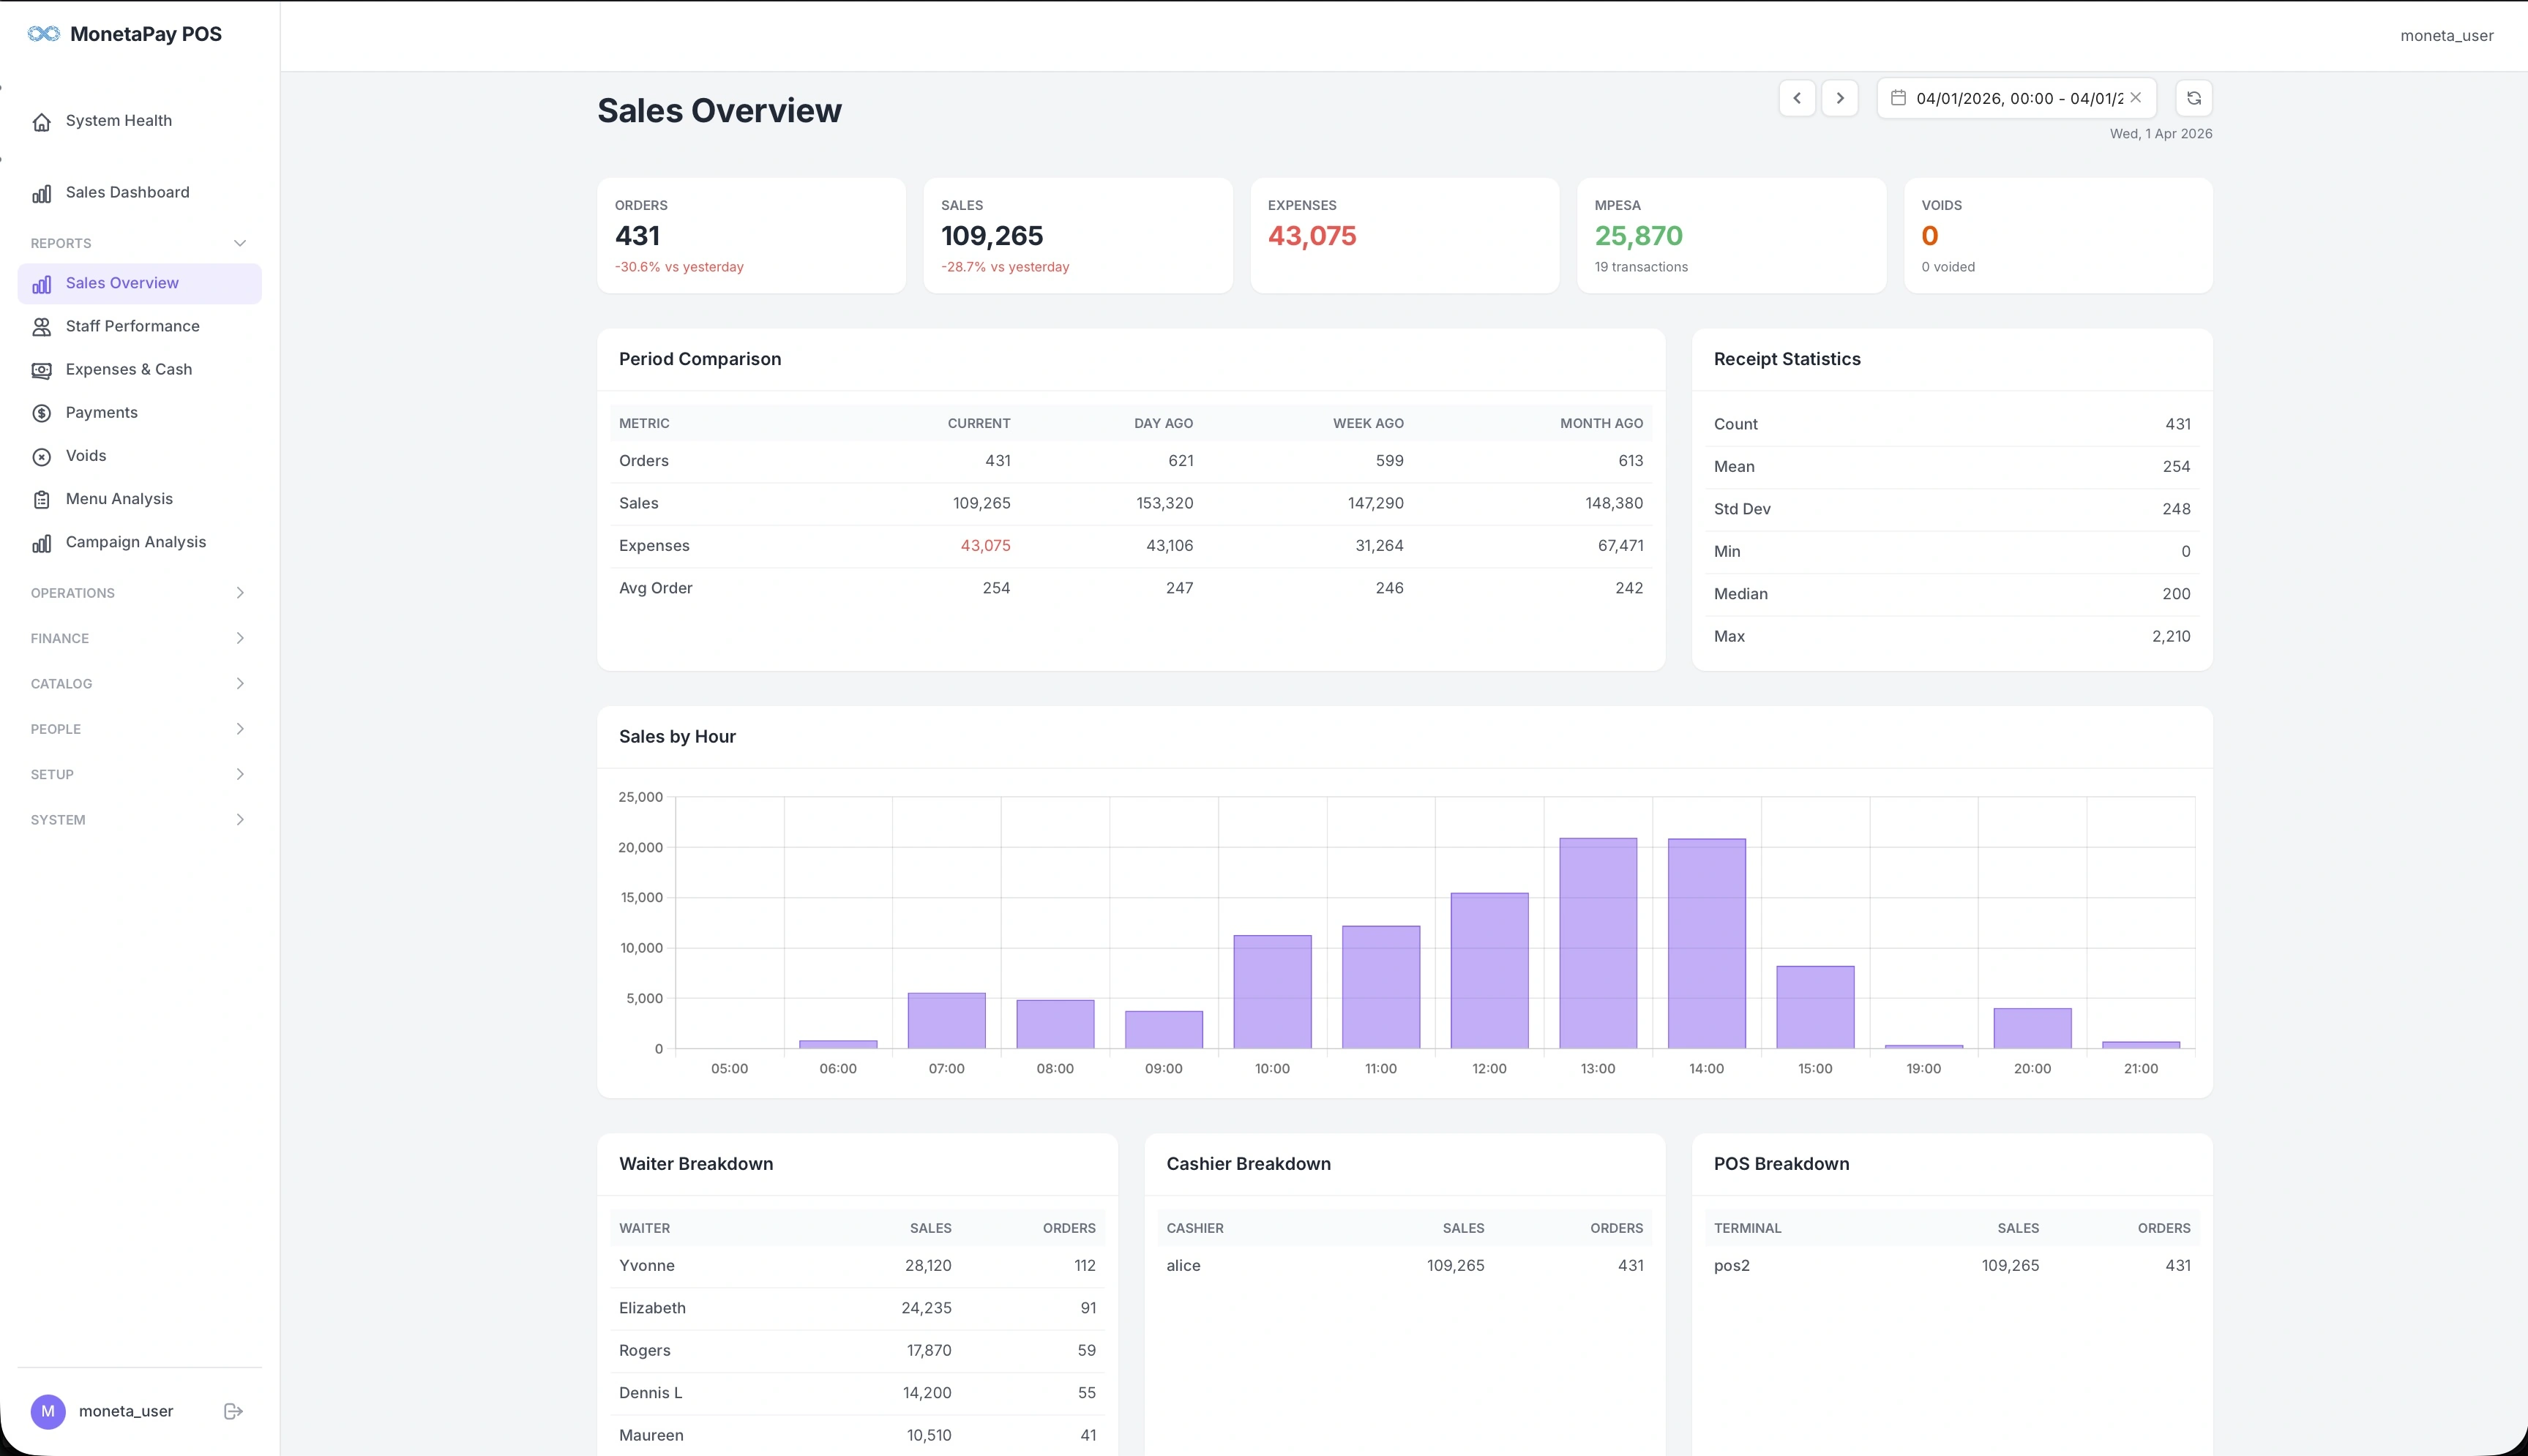Collapse the REPORTS section
Viewport: 2528px width, 1456px height.
coord(139,243)
